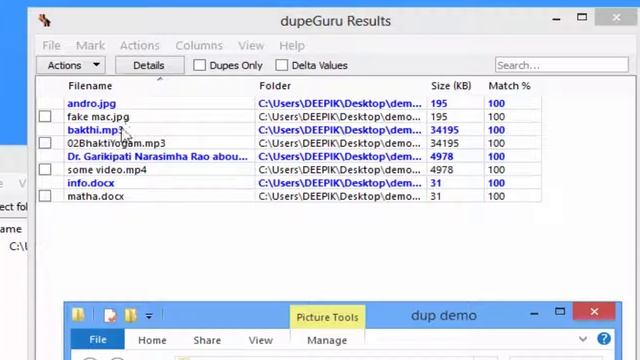Click the folder path cell of andro.jpg
Screen dimensions: 640x360
[x=340, y=104]
